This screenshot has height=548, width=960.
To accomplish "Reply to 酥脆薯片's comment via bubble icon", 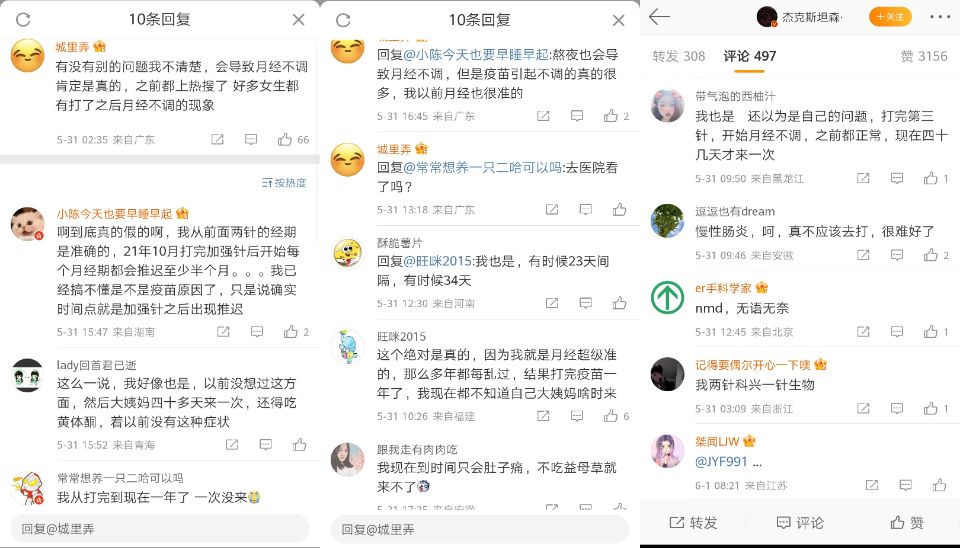I will click(586, 302).
